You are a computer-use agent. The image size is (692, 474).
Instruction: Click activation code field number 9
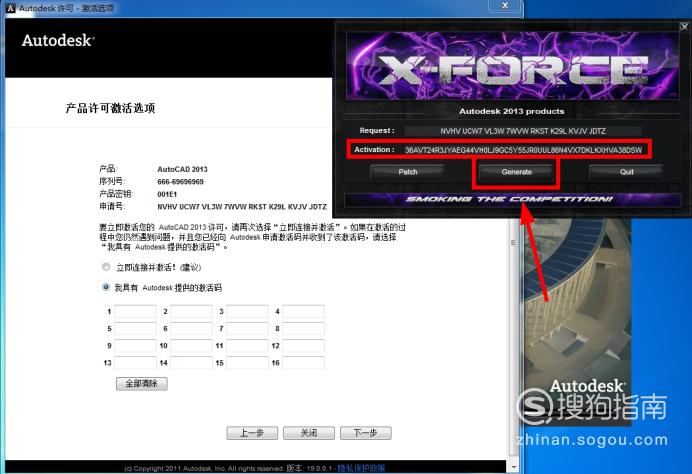135,346
